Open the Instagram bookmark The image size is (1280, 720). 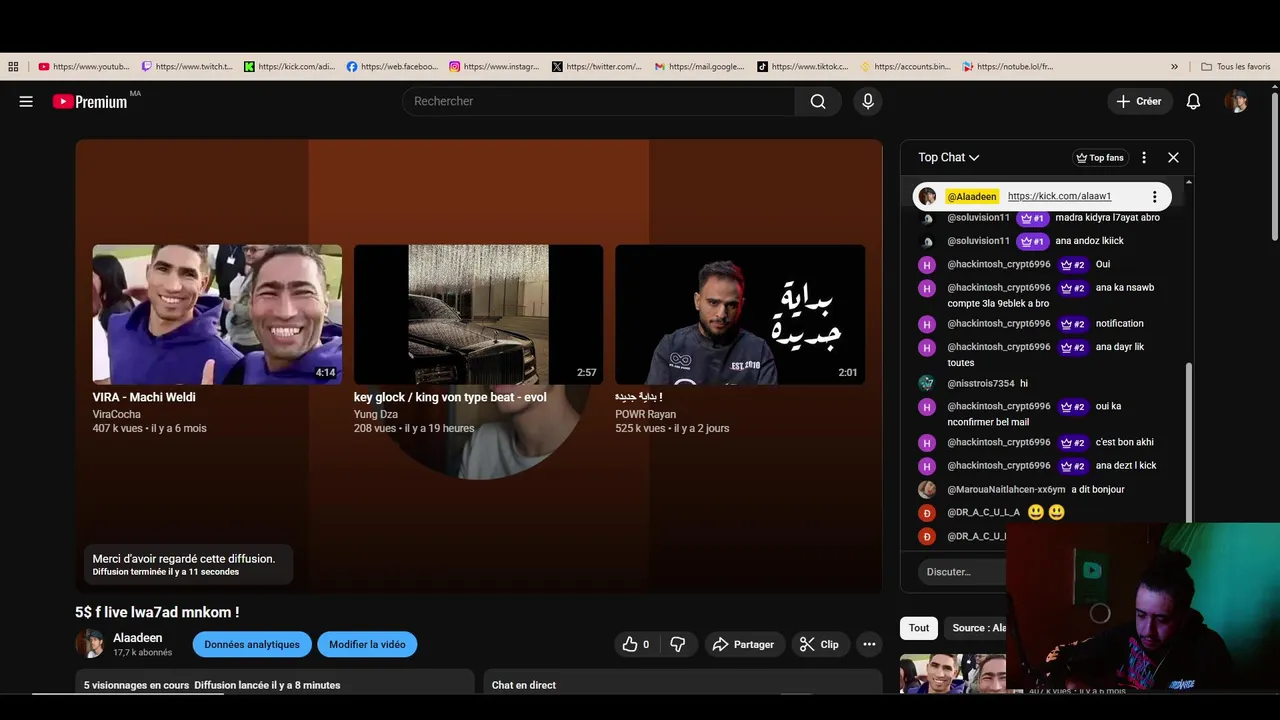coord(495,67)
